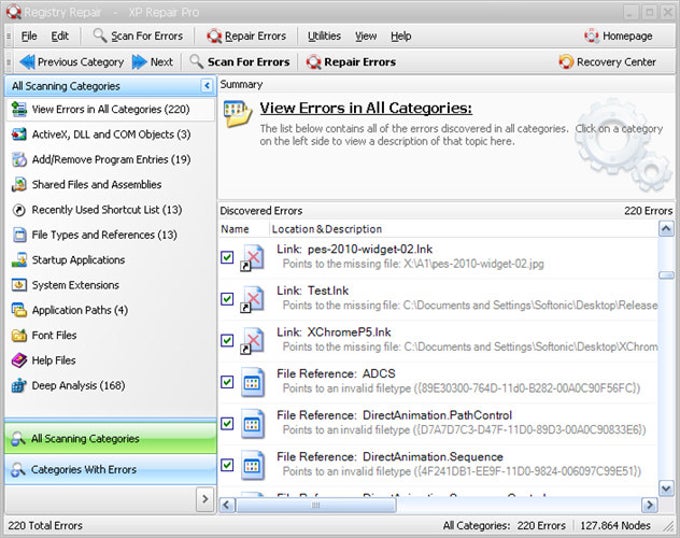Uncheck the Test.lnk error checkbox
The height and width of the screenshot is (538, 680).
click(x=227, y=299)
